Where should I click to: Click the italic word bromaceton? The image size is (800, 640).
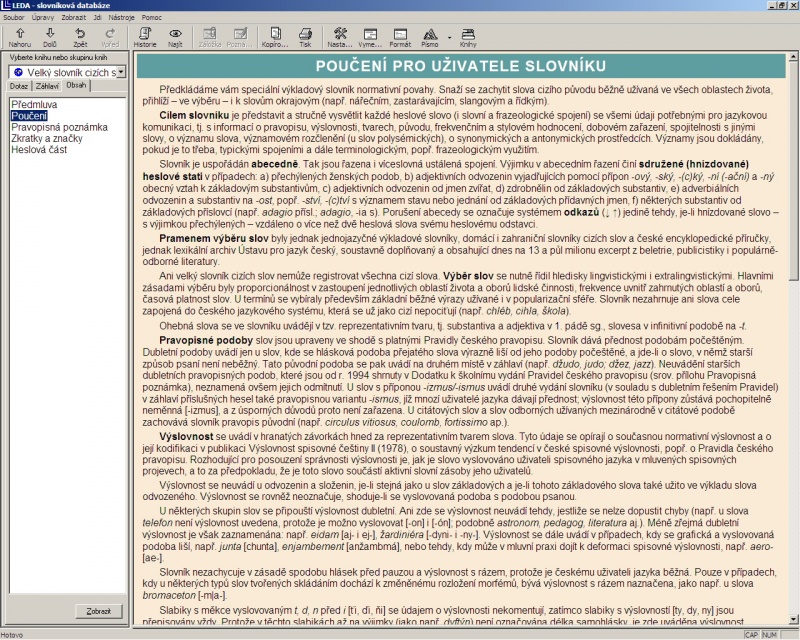(169, 596)
